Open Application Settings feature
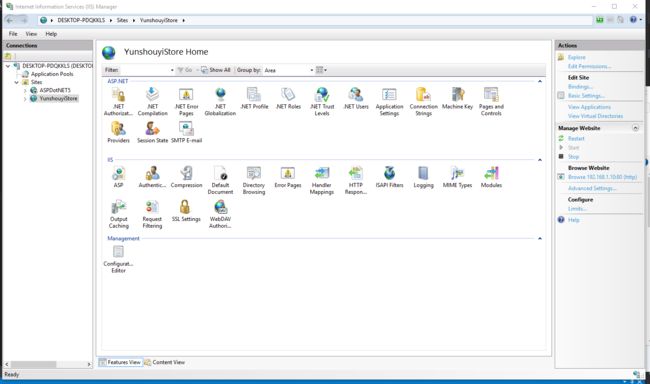The image size is (650, 384). pos(389,102)
